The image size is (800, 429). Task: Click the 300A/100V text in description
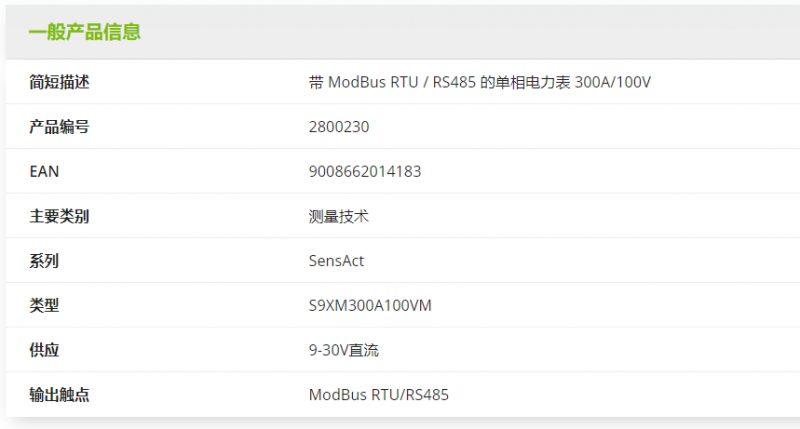pyautogui.click(x=613, y=82)
